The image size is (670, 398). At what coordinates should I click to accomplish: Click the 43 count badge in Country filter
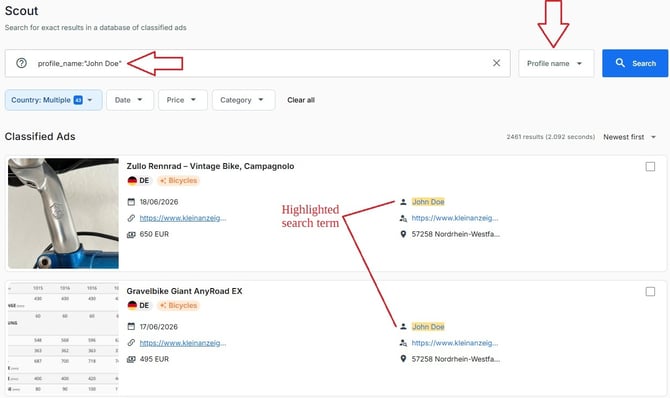click(78, 100)
